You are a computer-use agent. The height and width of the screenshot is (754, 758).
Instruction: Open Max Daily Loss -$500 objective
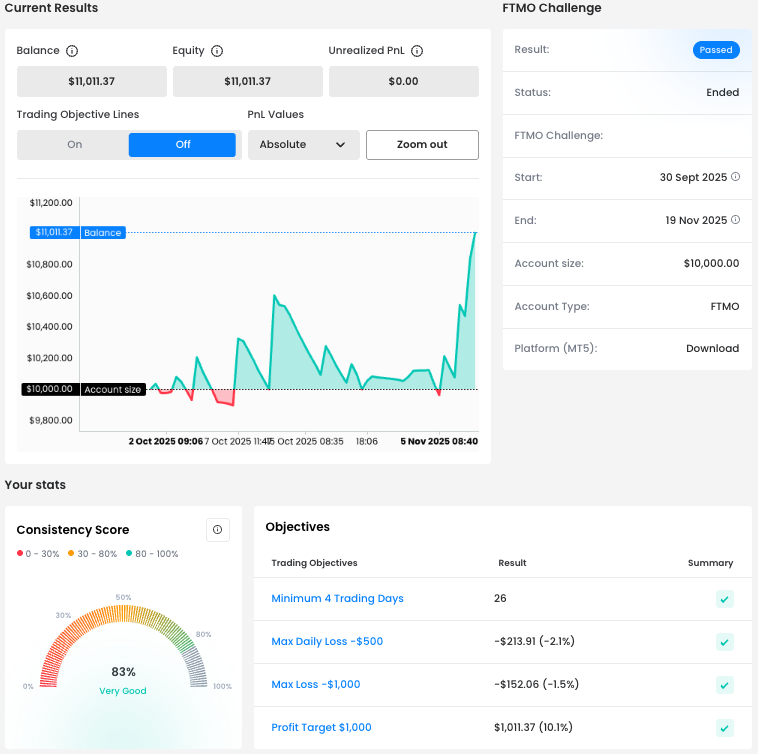[326, 642]
